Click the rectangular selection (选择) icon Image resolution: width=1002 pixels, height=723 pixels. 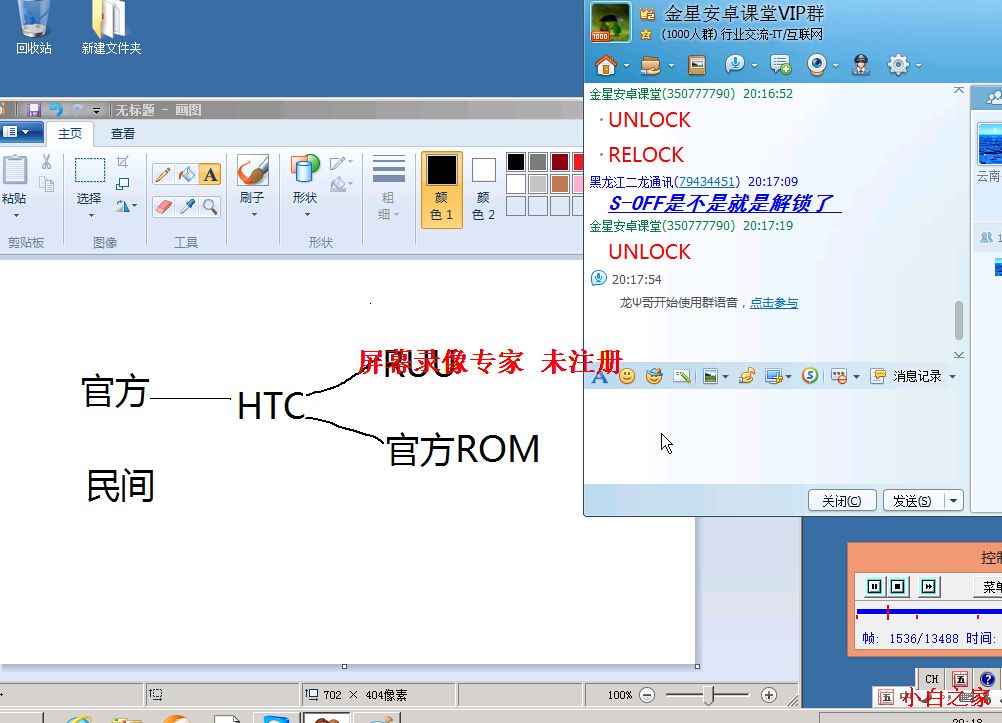click(89, 171)
